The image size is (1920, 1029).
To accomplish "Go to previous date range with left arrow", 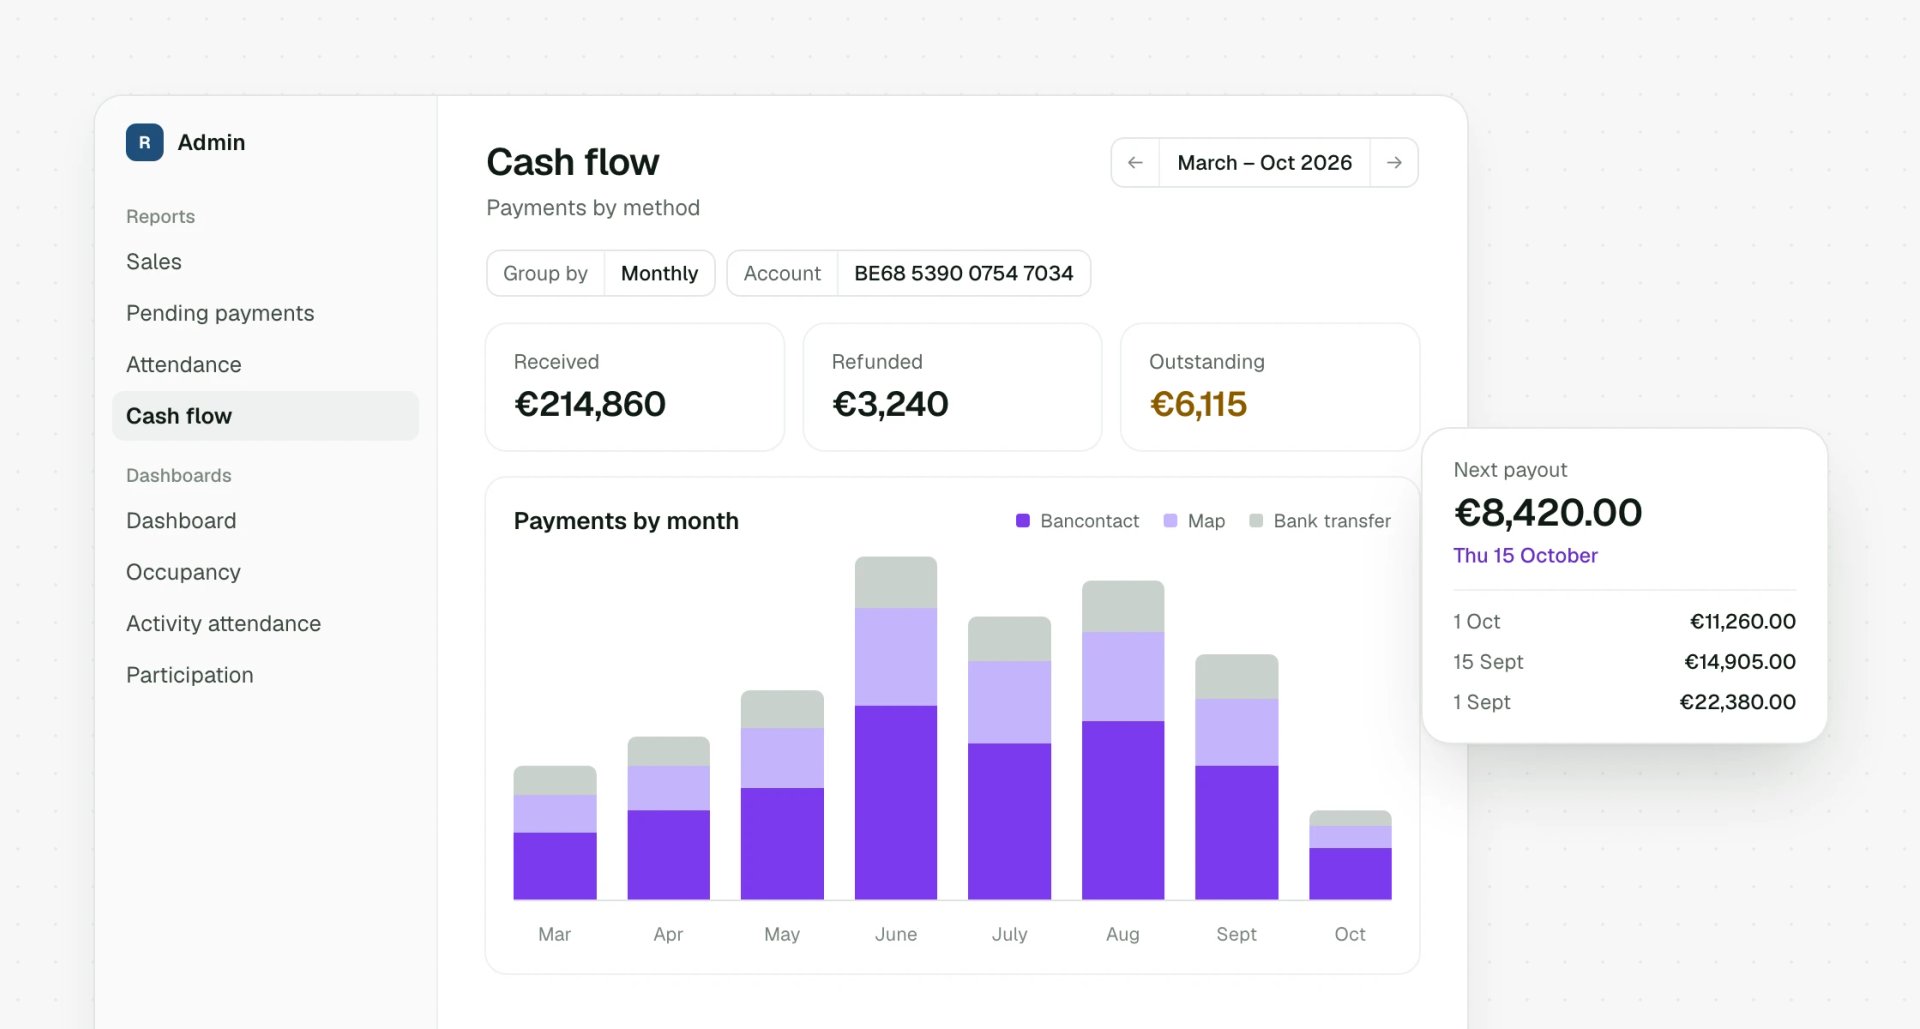I will pyautogui.click(x=1135, y=162).
